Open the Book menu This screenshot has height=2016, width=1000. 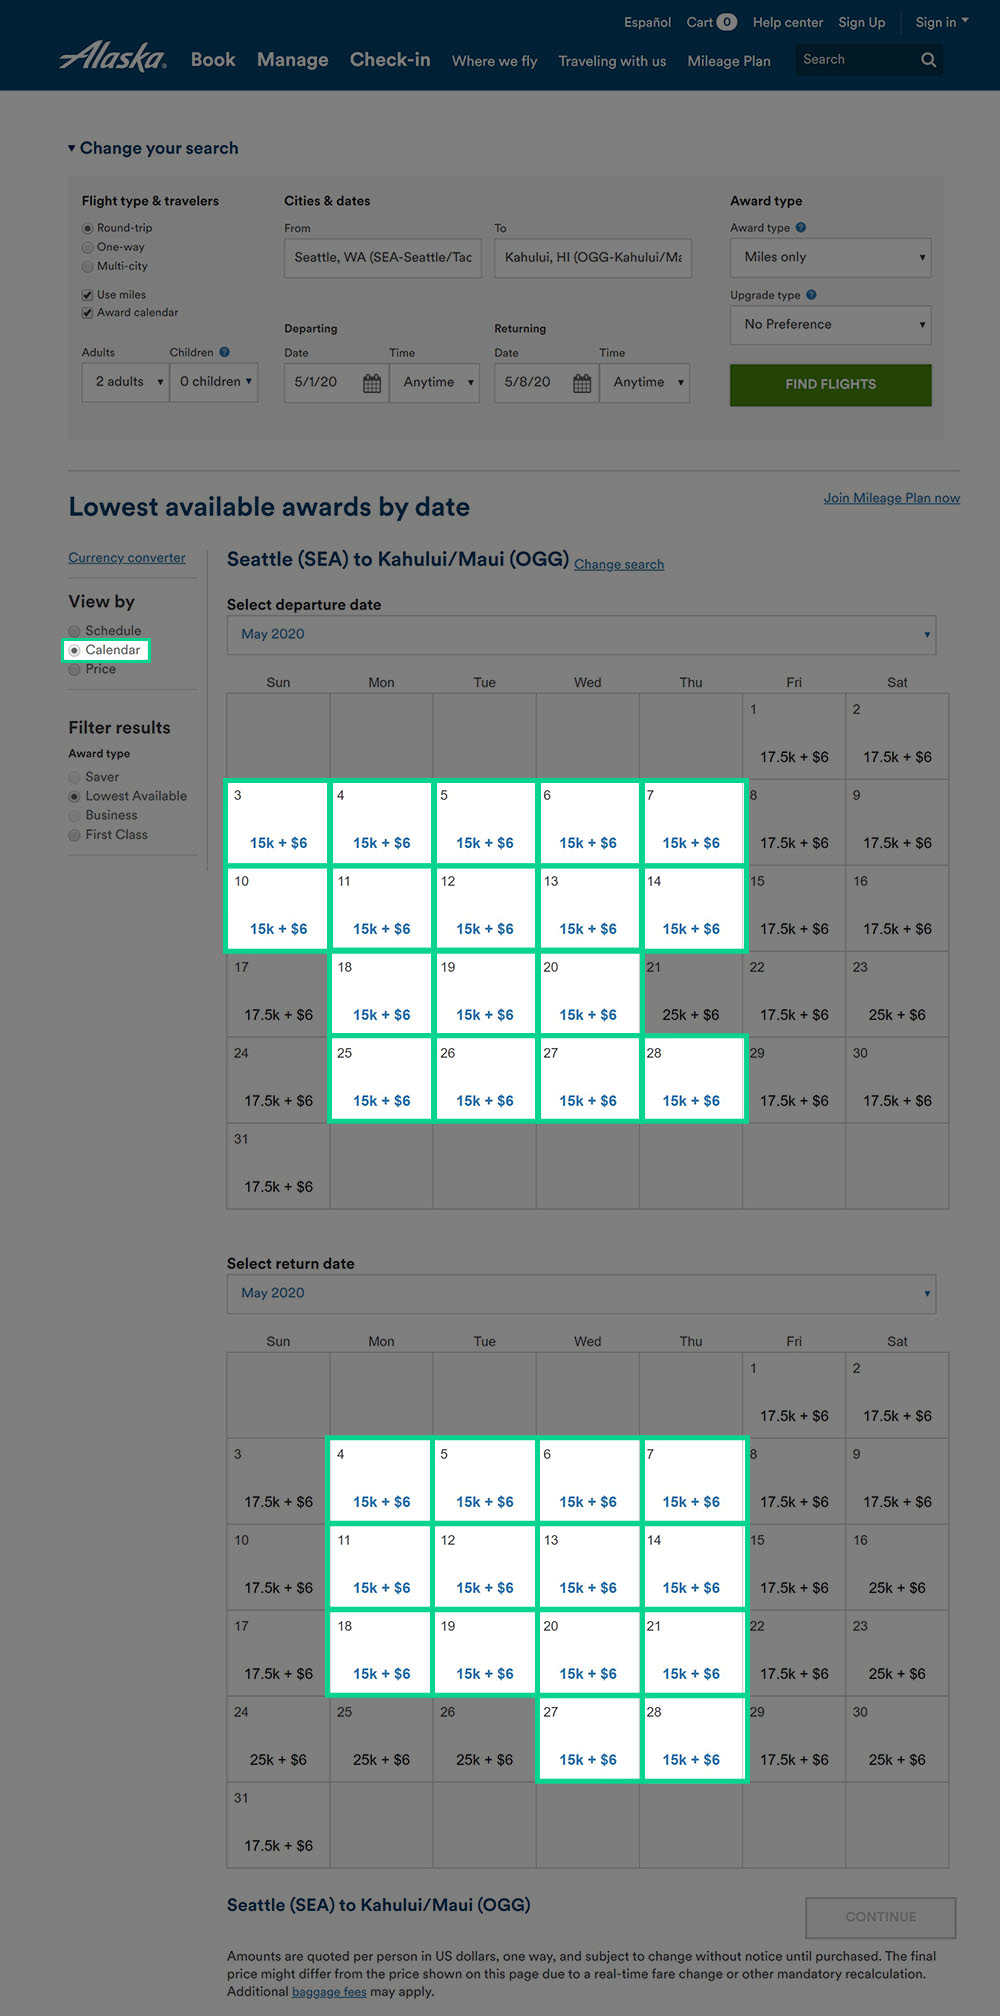click(x=213, y=60)
